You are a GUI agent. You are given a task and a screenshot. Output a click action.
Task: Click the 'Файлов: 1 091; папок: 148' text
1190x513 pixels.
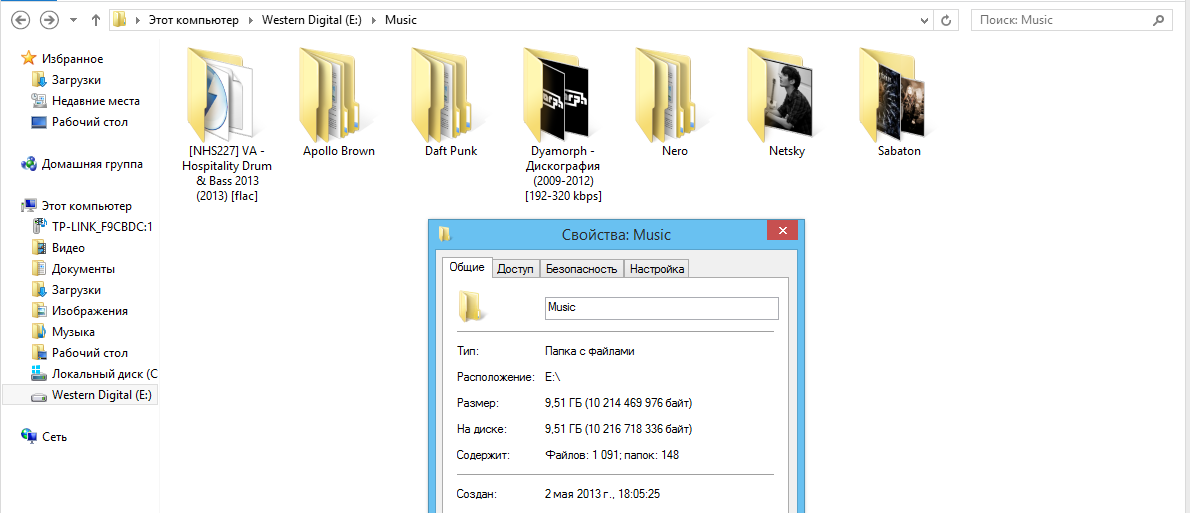coord(611,455)
